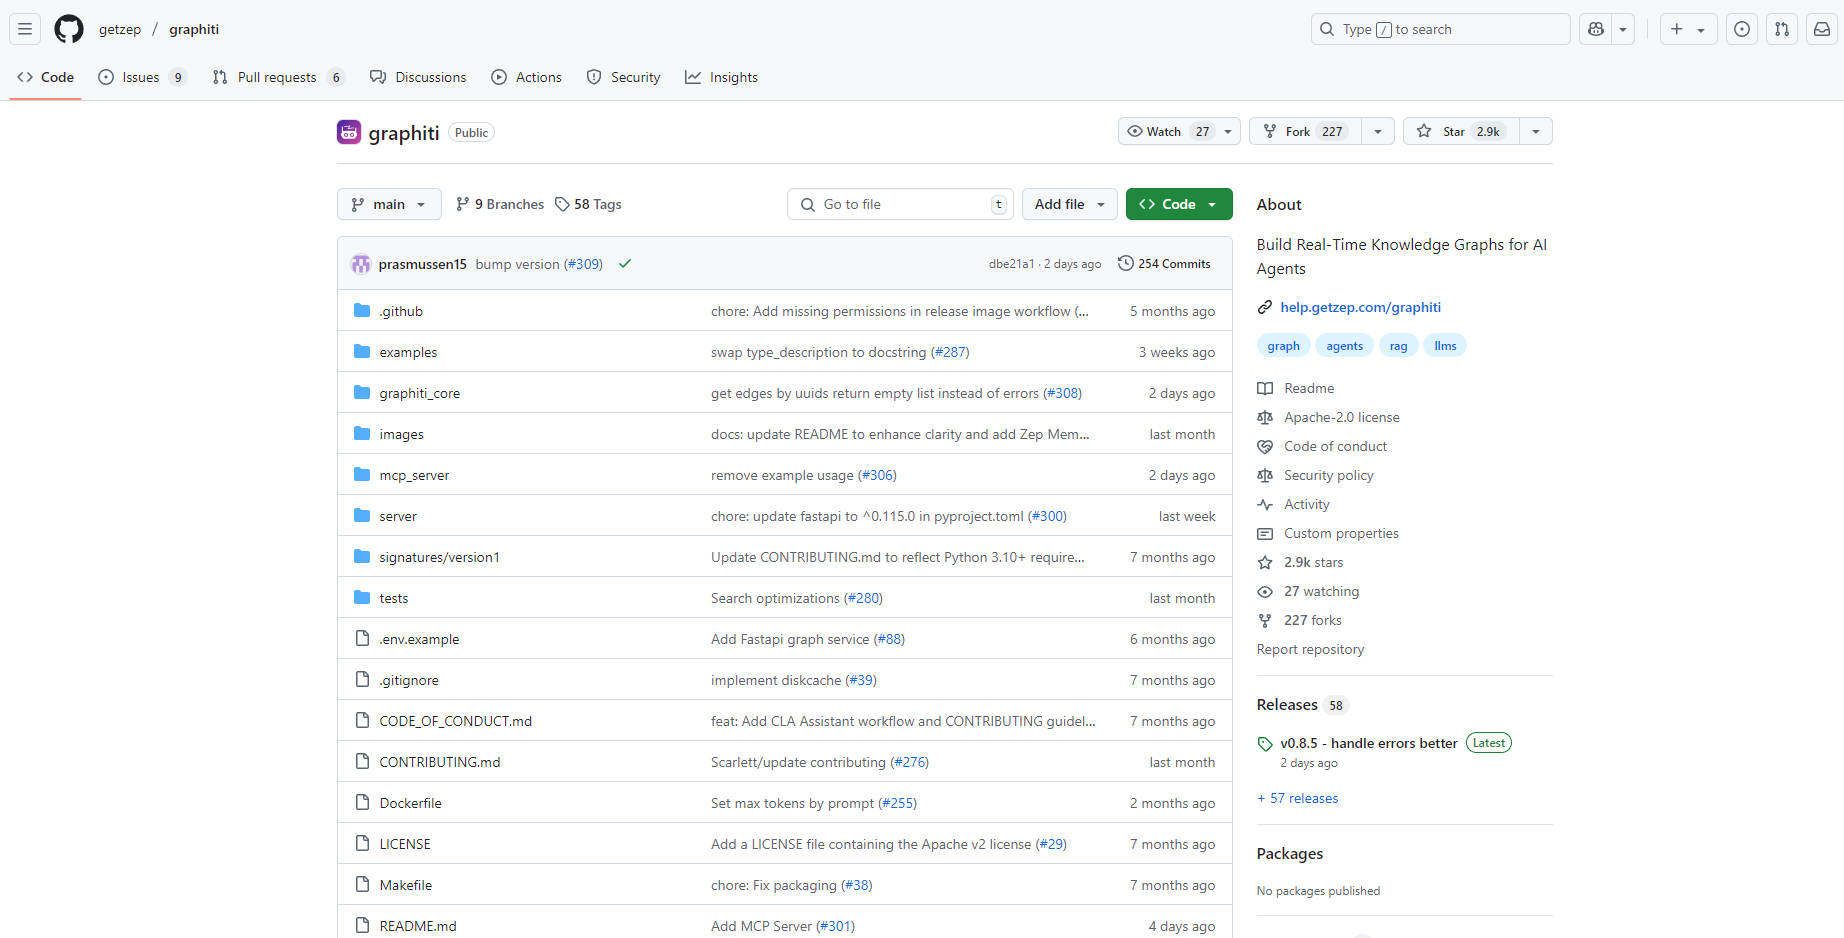Open the .github folder
1844x938 pixels.
[401, 311]
